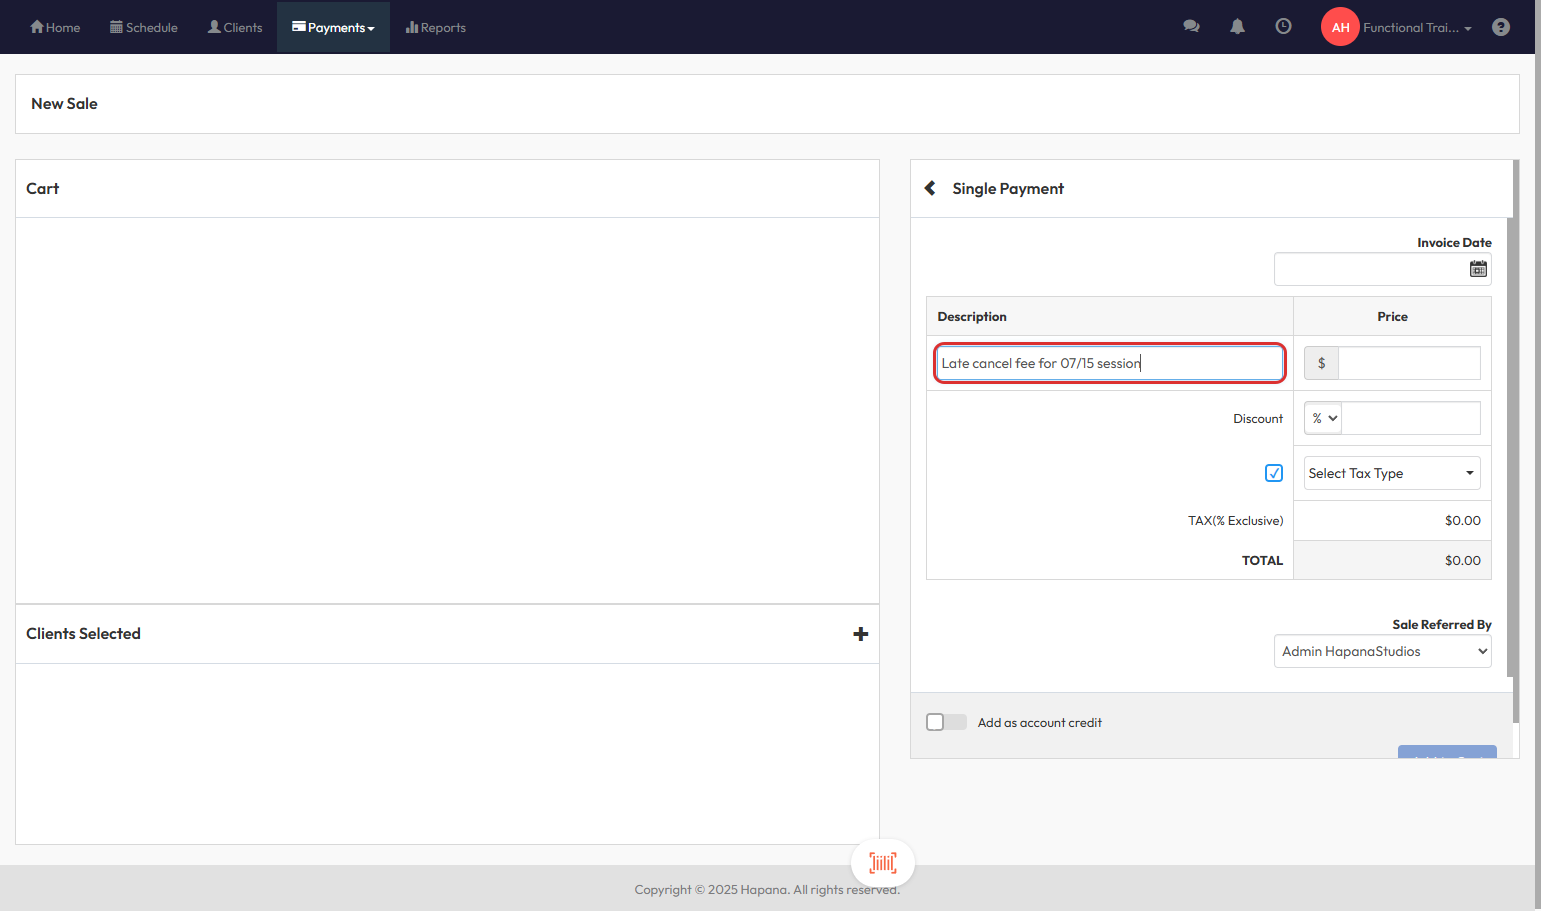This screenshot has width=1541, height=911.
Task: Click the AH user avatar
Action: click(x=1340, y=27)
